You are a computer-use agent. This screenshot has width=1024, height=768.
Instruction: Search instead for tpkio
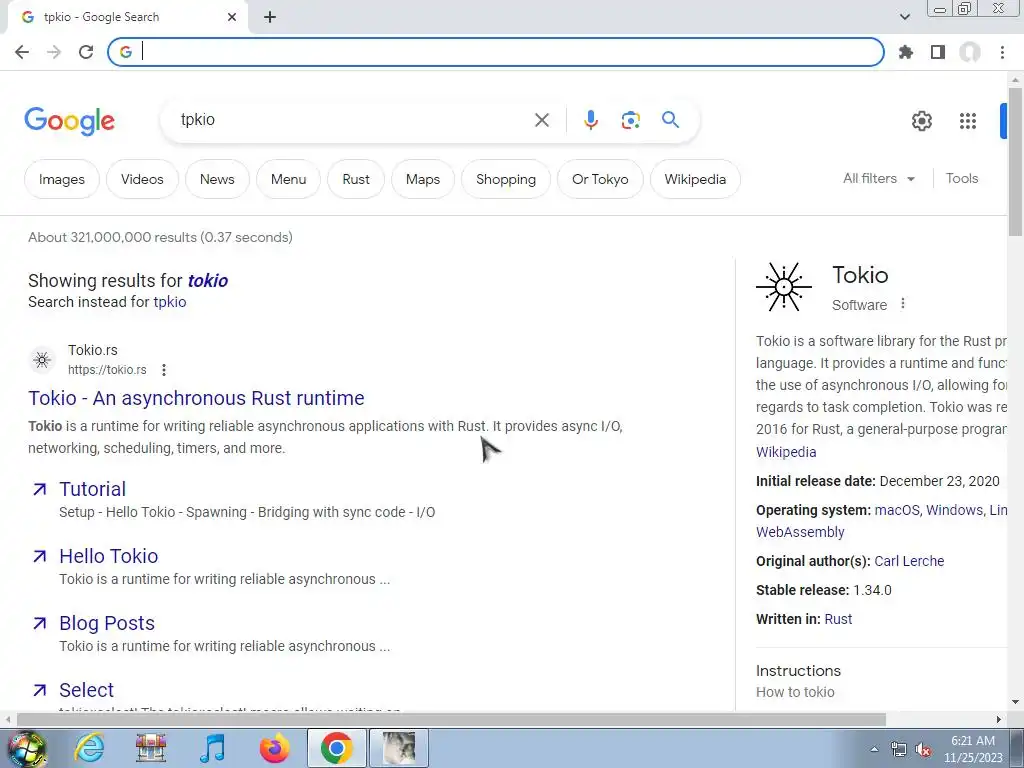click(x=170, y=302)
